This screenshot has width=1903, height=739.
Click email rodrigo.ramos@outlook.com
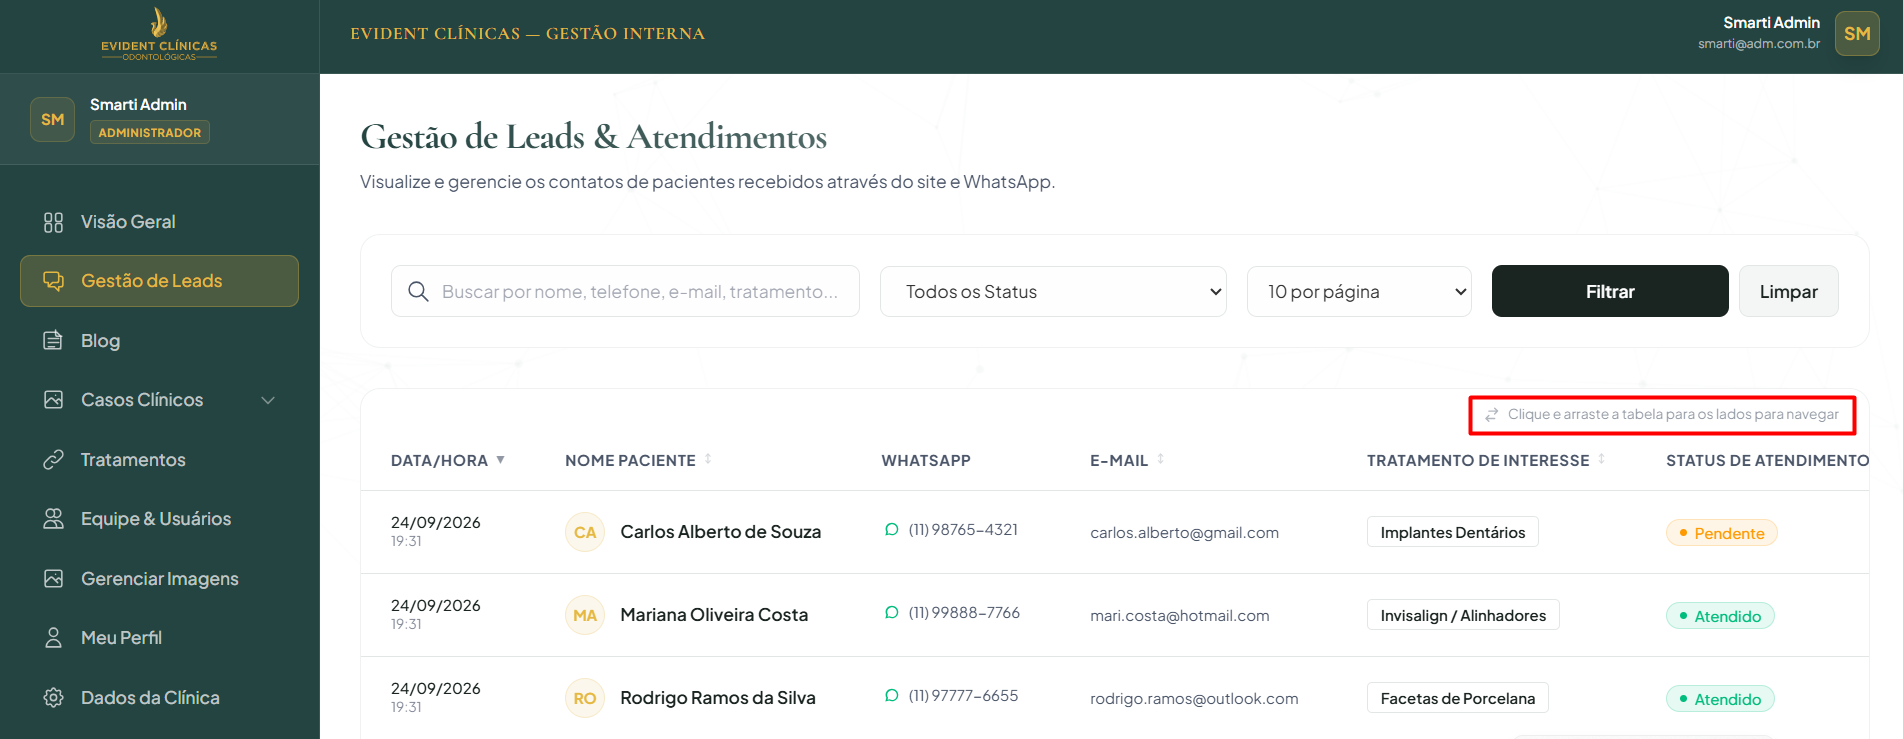(x=1194, y=699)
